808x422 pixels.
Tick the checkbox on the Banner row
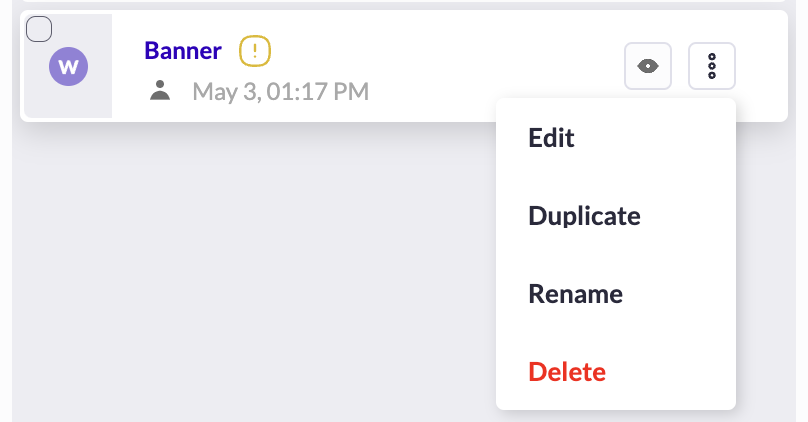click(x=39, y=29)
